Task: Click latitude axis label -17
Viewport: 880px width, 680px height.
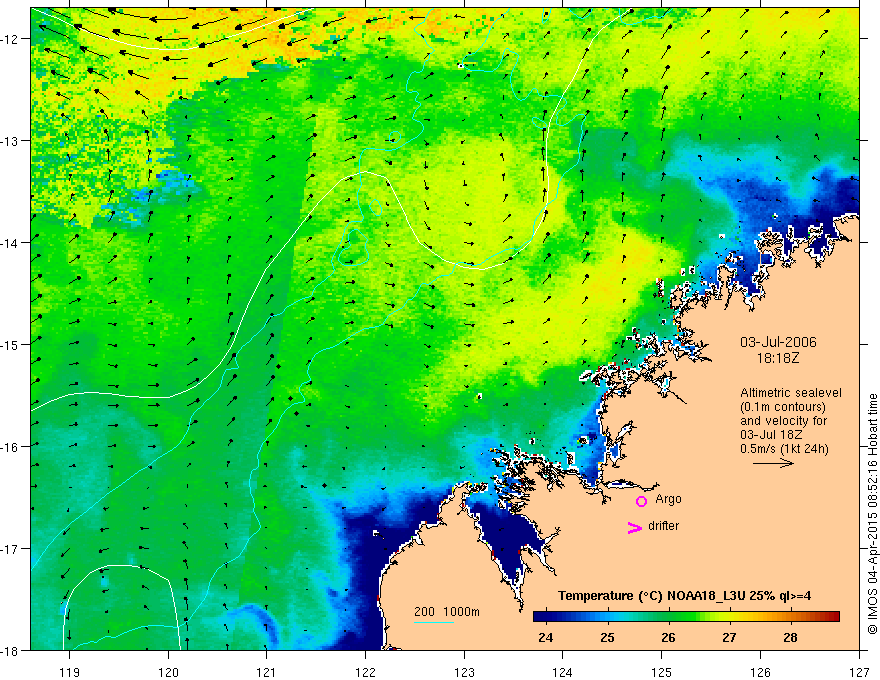Action: pos(11,549)
